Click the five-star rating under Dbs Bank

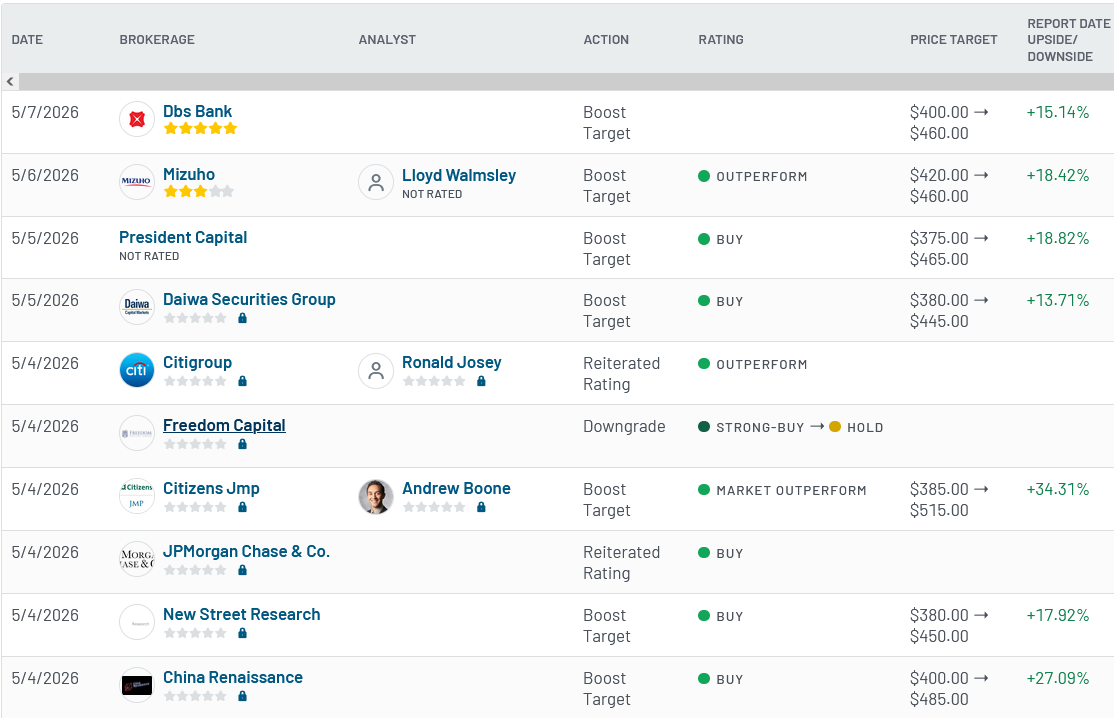click(200, 129)
